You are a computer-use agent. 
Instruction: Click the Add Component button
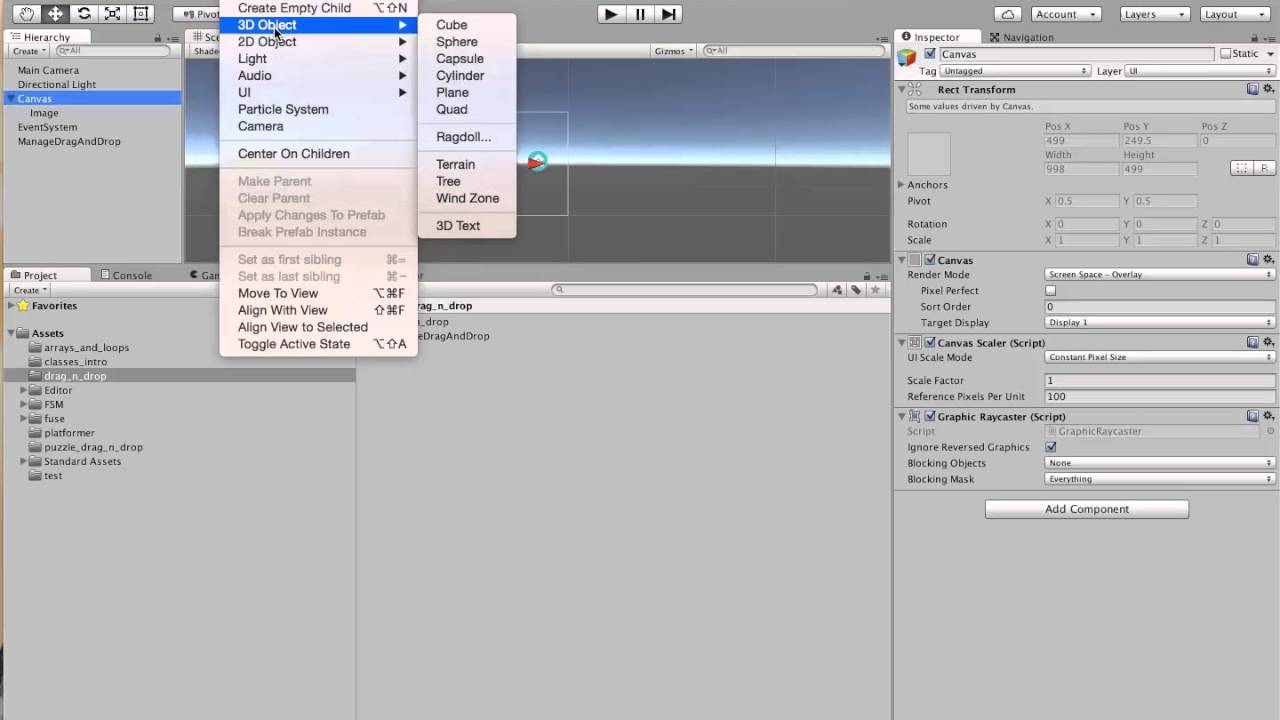pos(1086,509)
